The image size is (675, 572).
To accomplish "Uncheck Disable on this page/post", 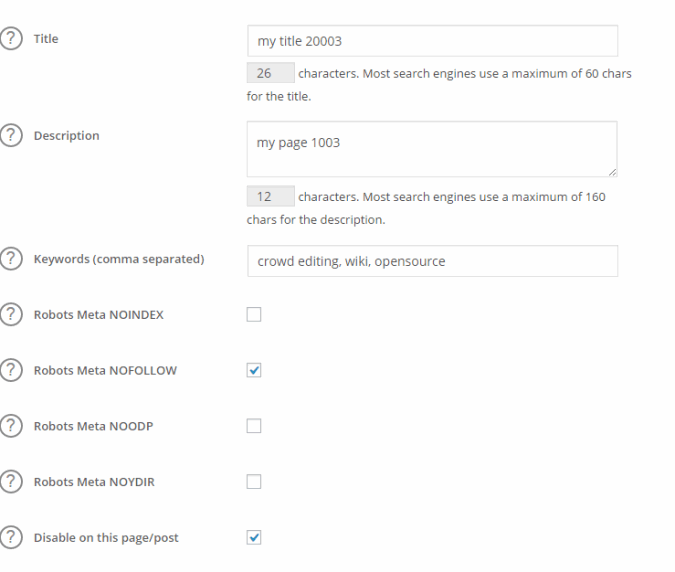I will tap(254, 538).
